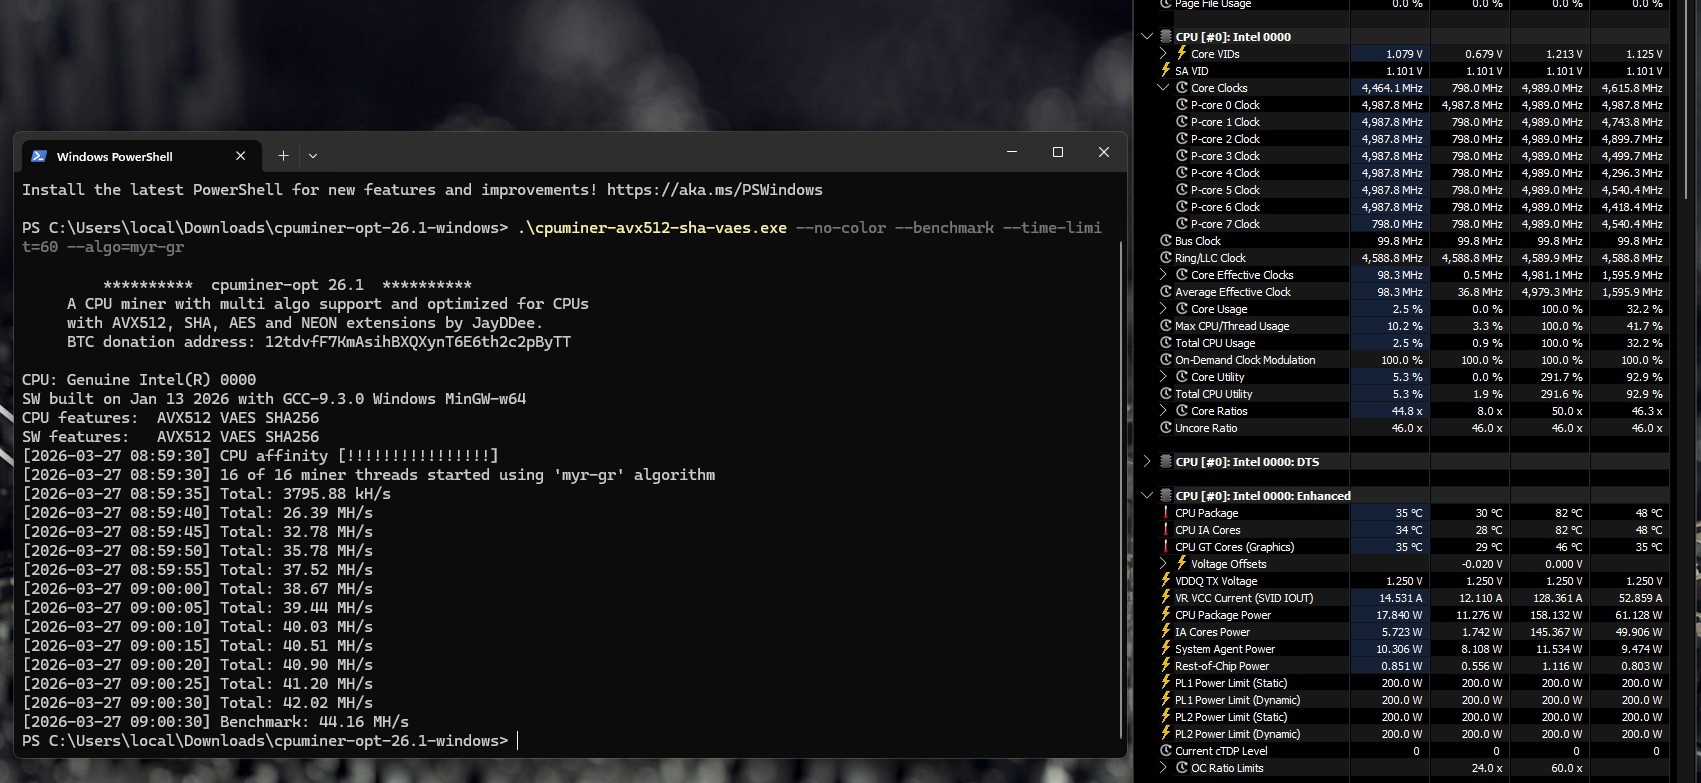Expand the CPU [#0]: Intel 0000: DTS group
Screen dimensions: 1701x783
pyautogui.click(x=1147, y=462)
